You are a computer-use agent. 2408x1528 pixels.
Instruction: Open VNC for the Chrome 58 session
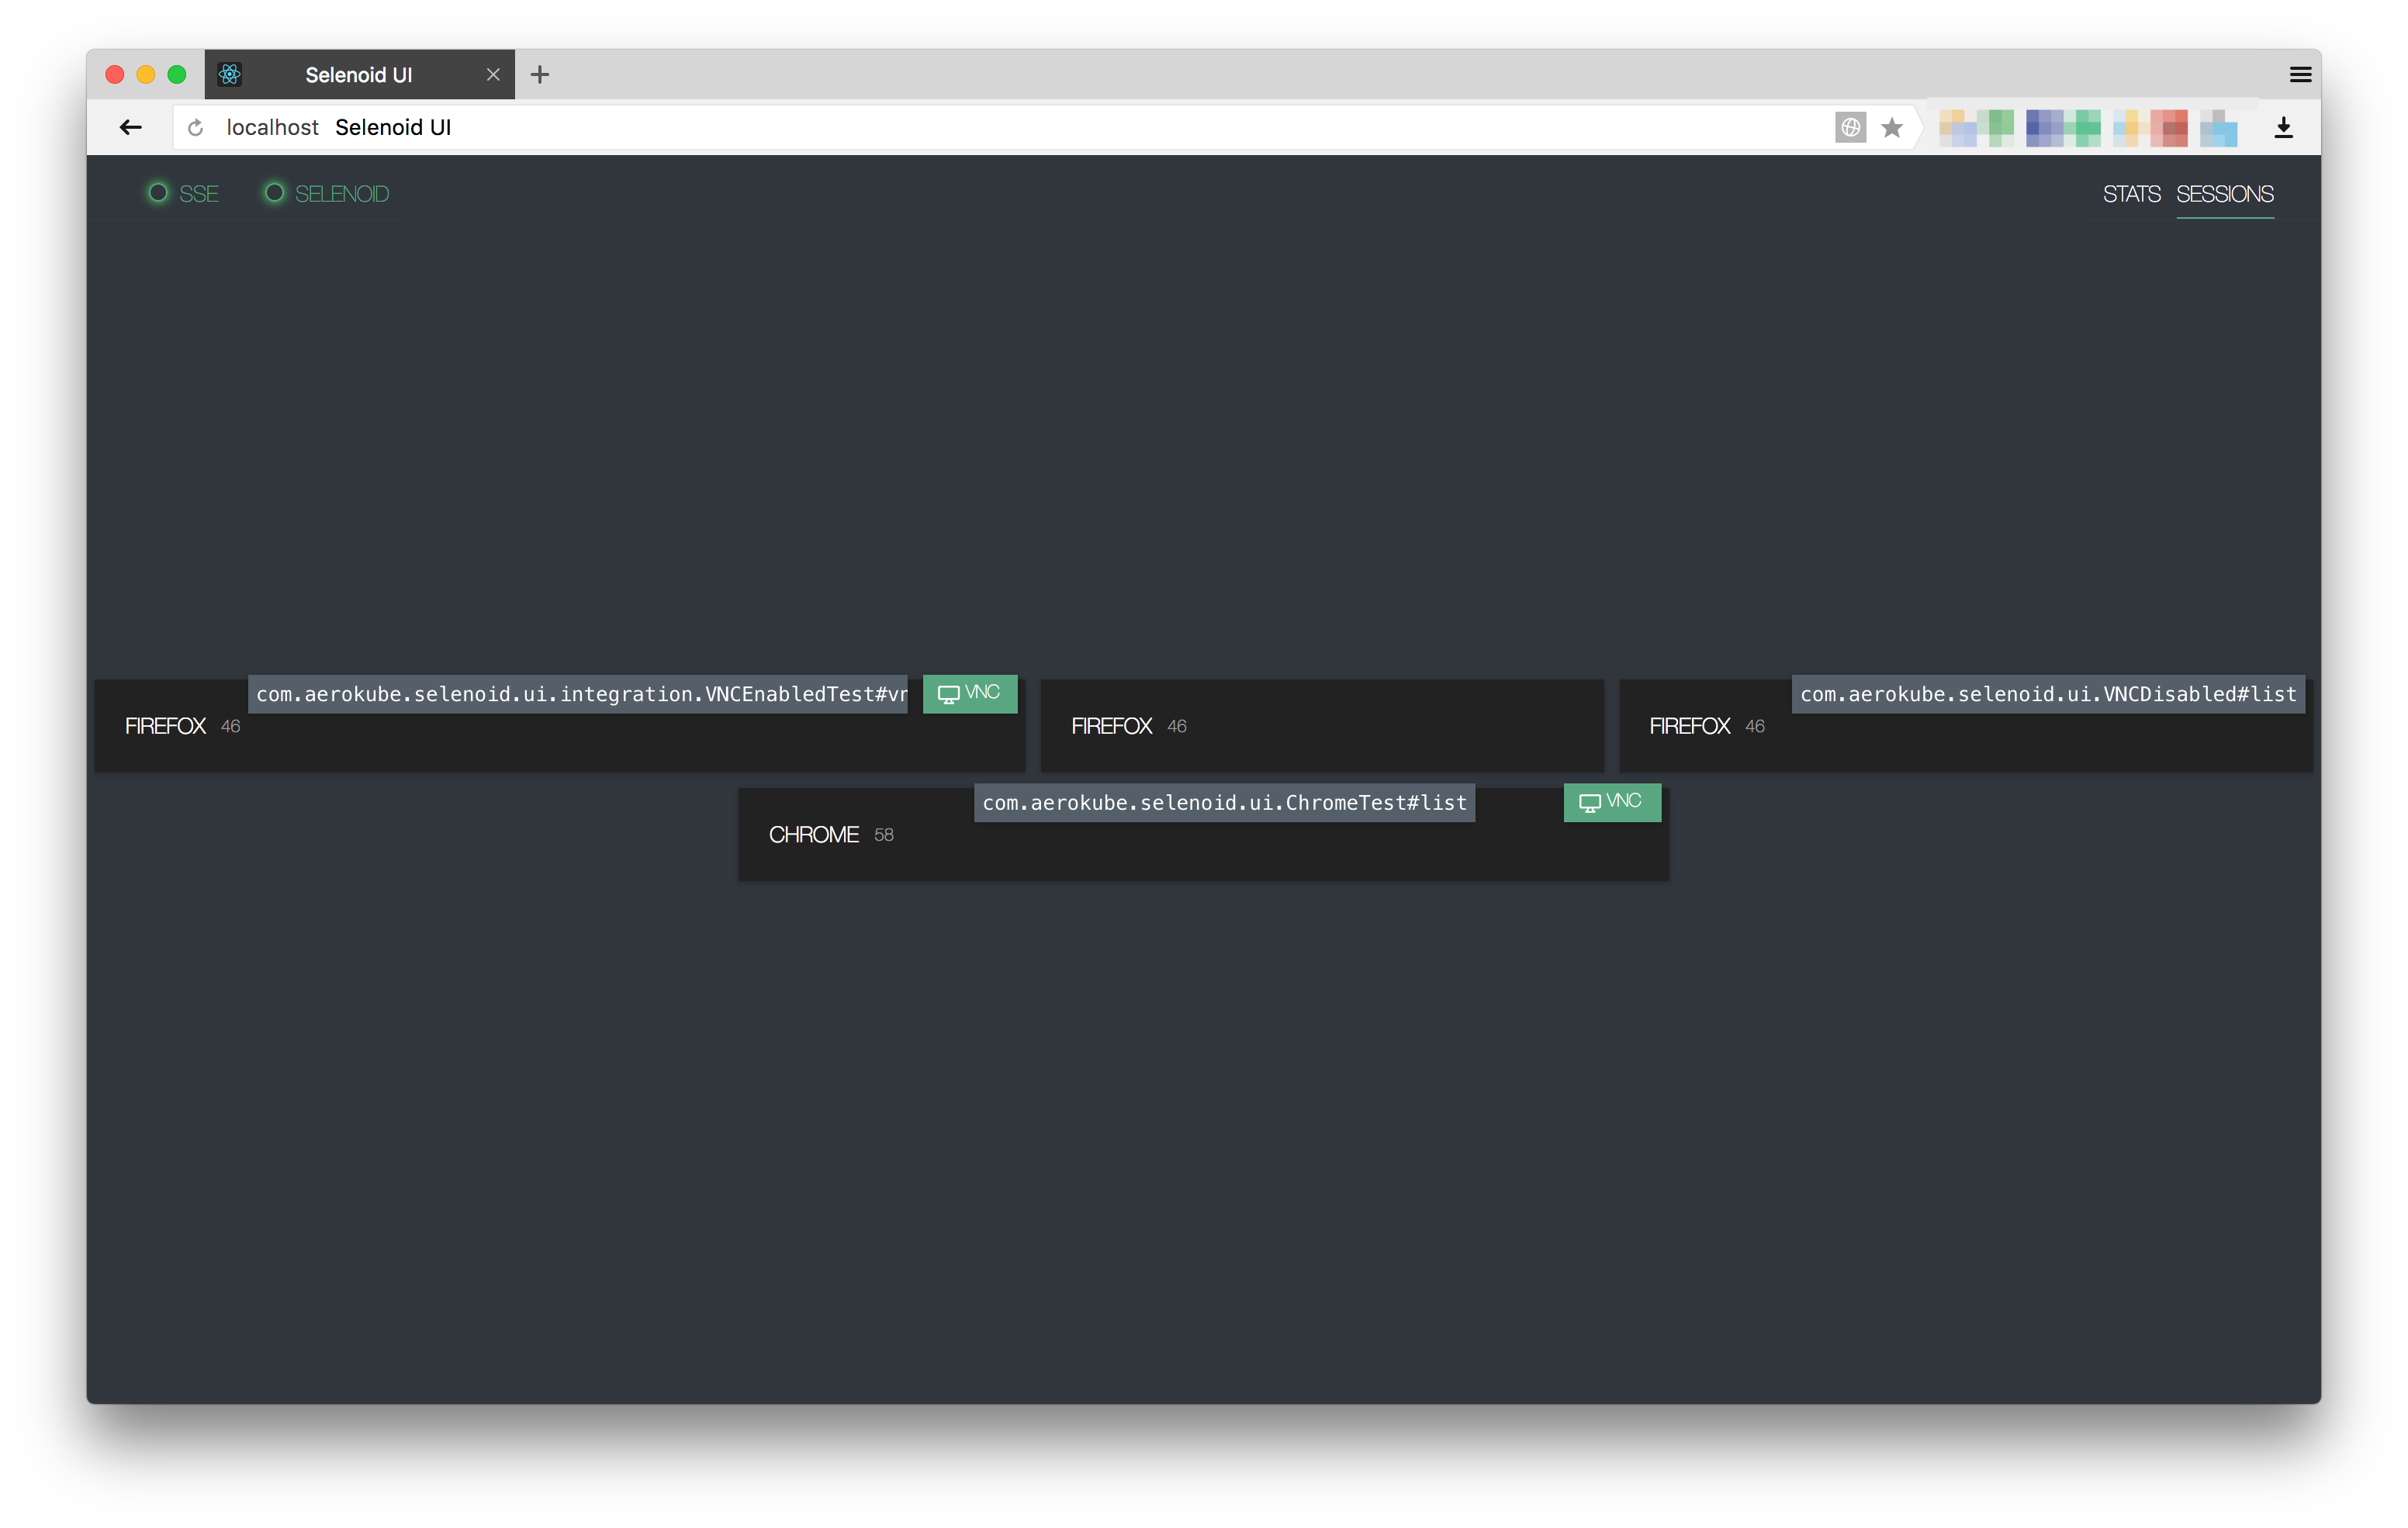coord(1611,802)
